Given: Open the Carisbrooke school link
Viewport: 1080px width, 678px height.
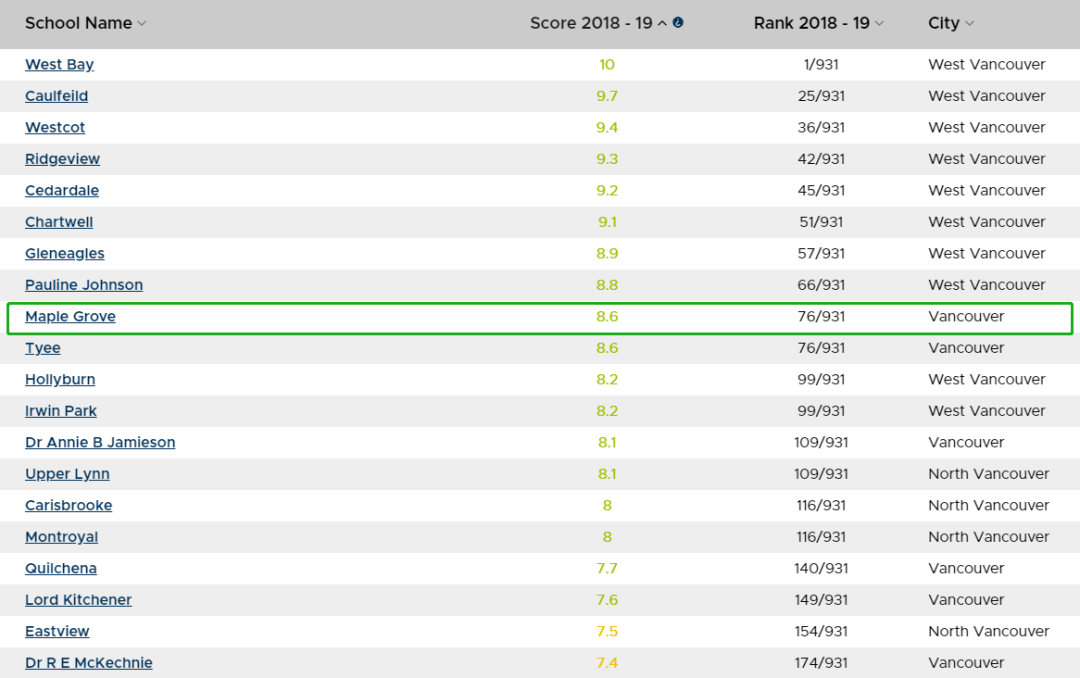Looking at the screenshot, I should pyautogui.click(x=69, y=506).
